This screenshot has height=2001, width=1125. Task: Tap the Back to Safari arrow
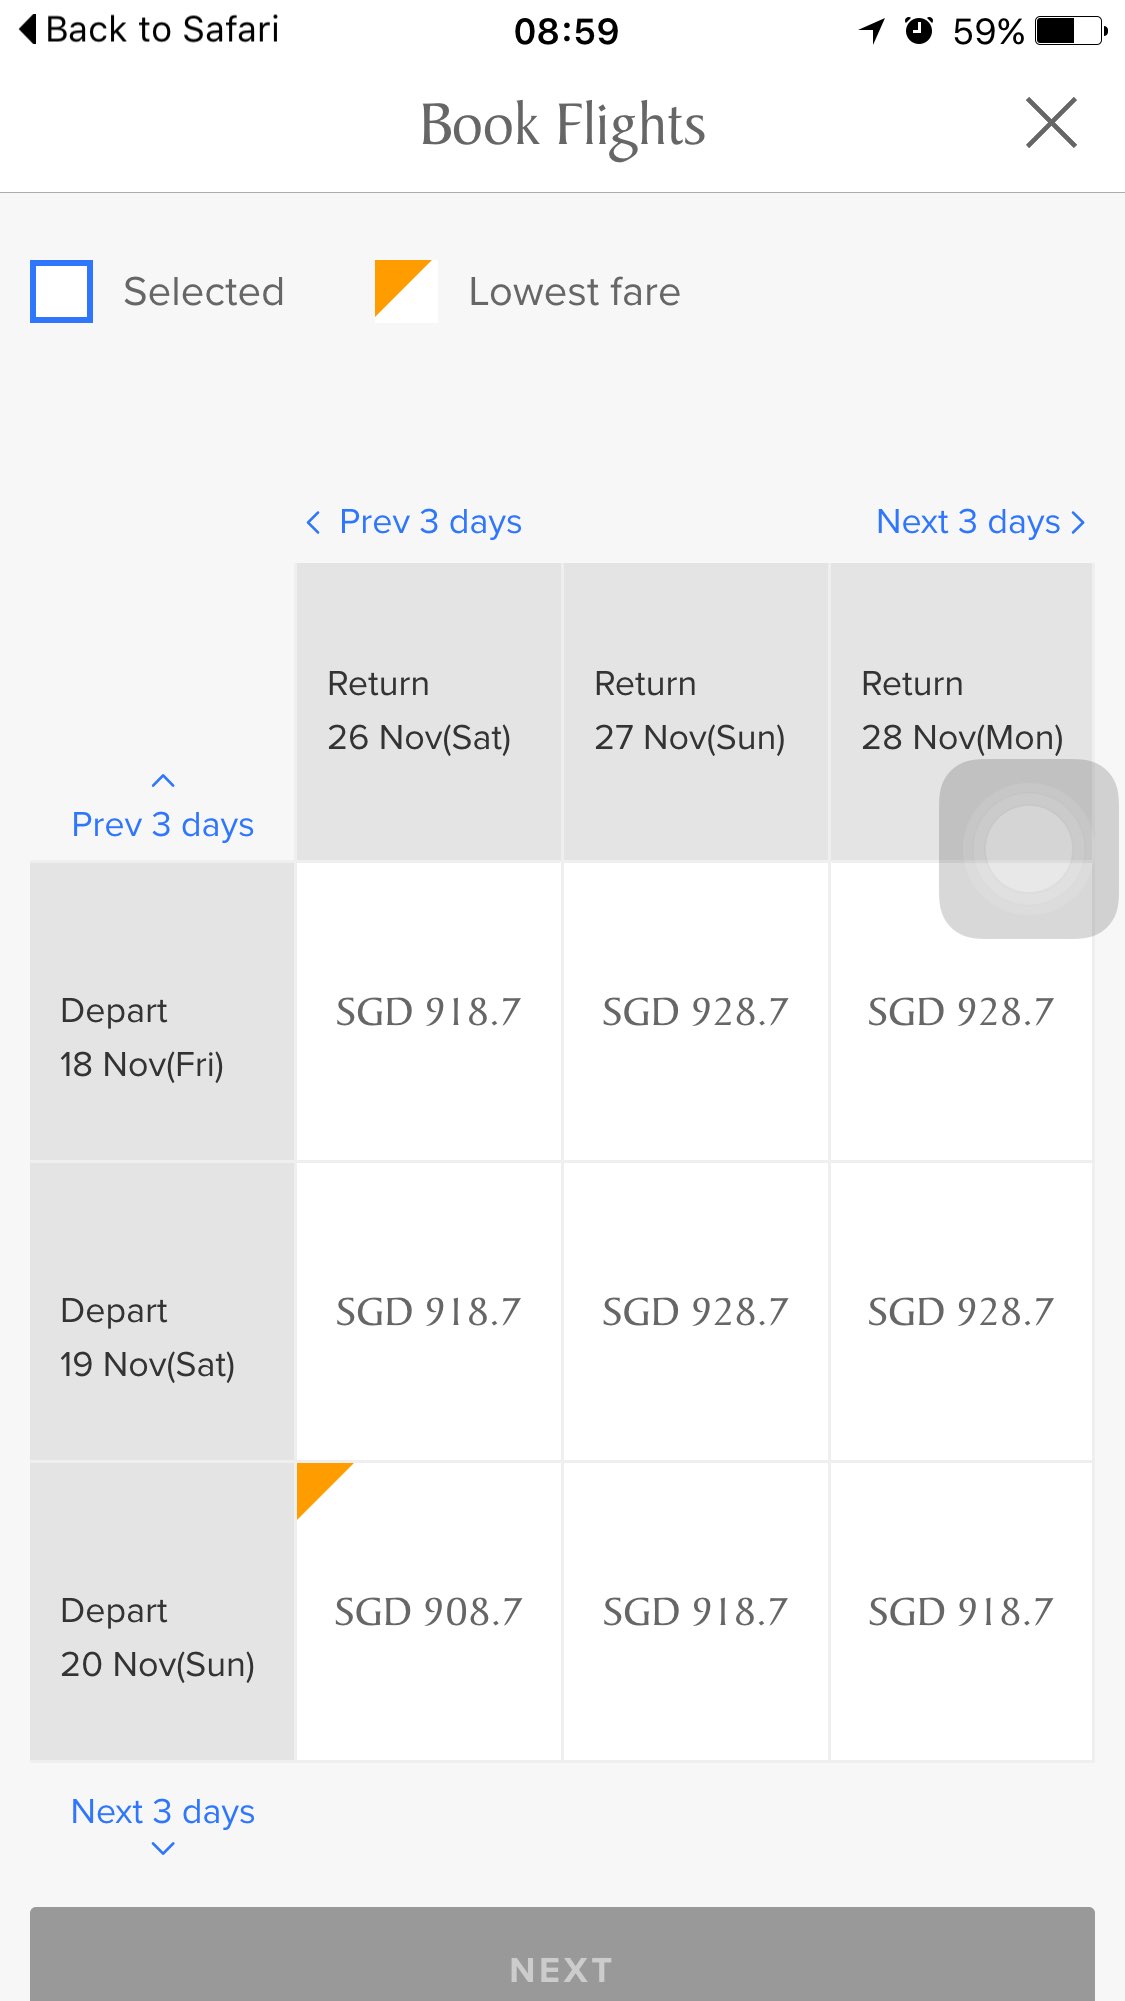pos(30,29)
